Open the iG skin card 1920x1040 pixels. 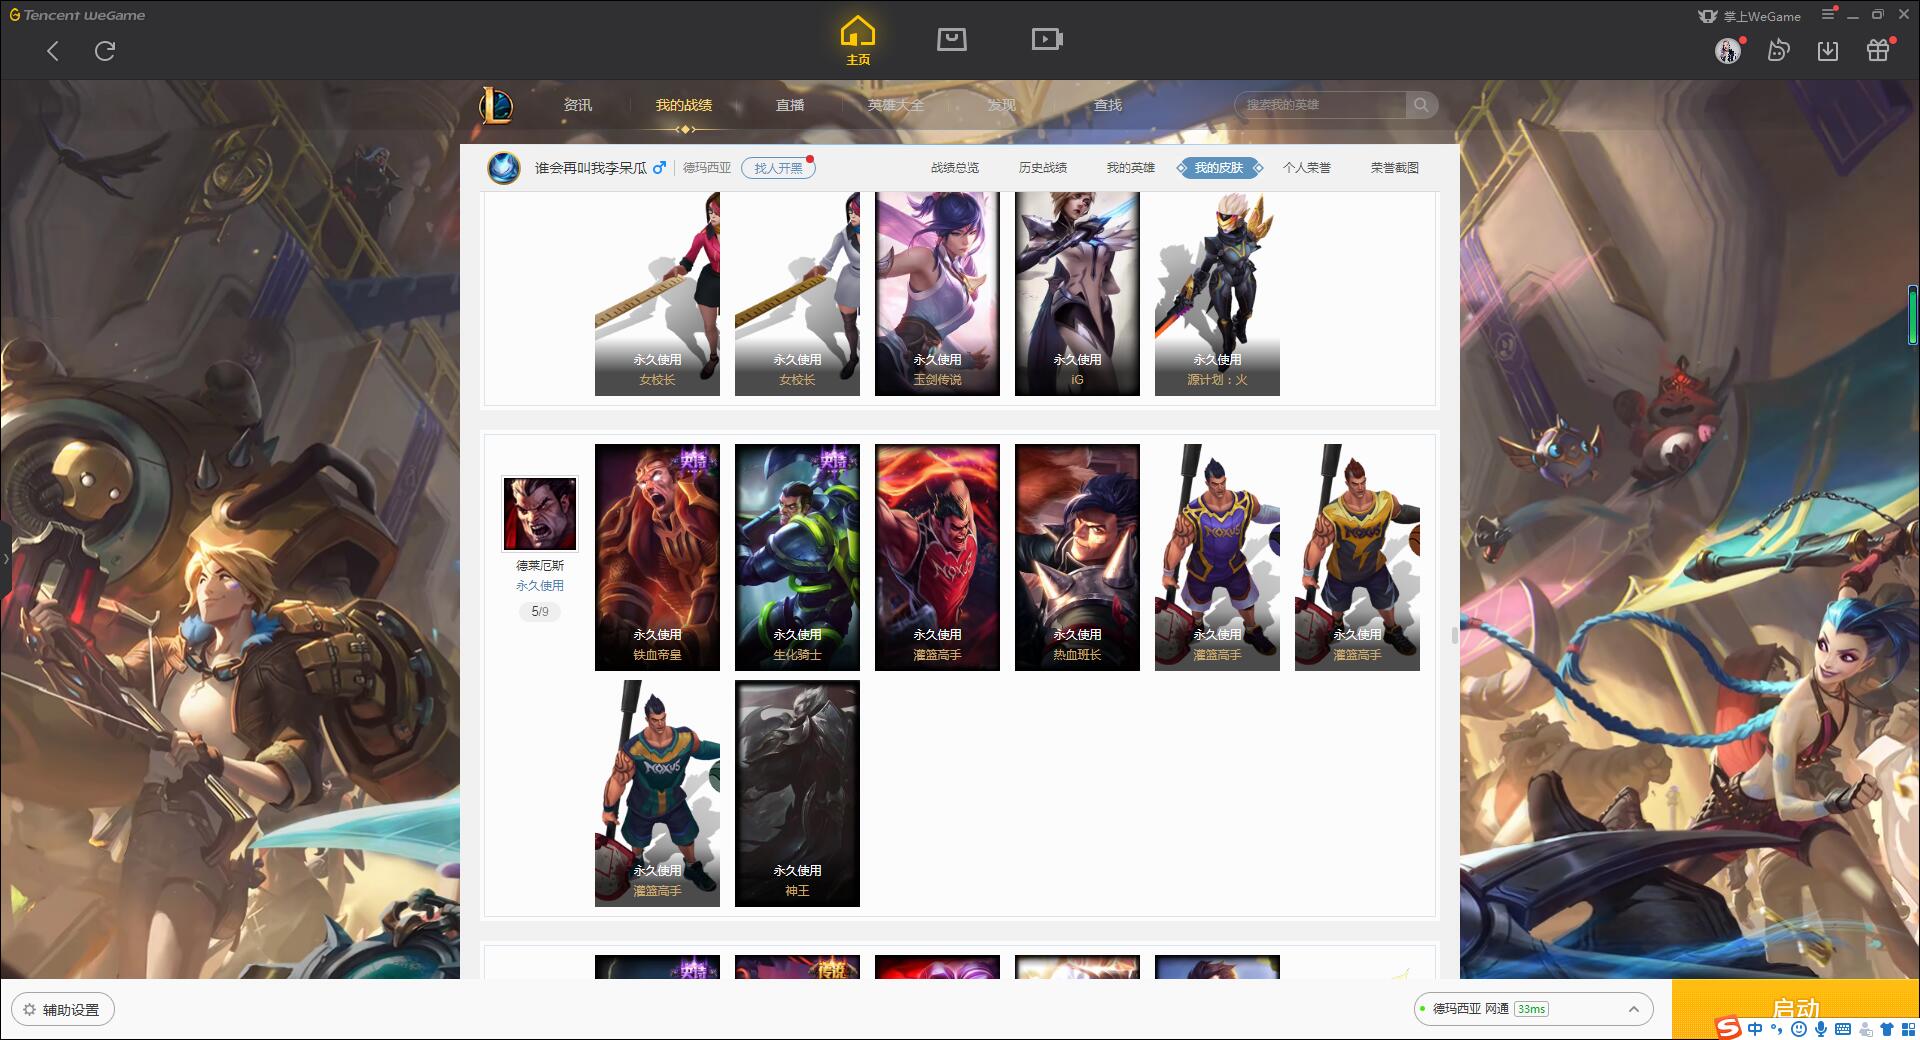(1077, 294)
